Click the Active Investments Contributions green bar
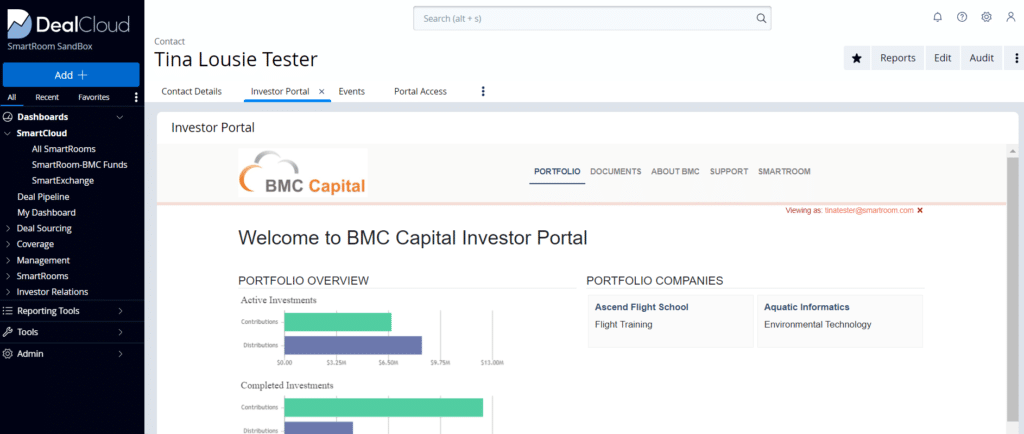The width and height of the screenshot is (1024, 434). click(338, 322)
